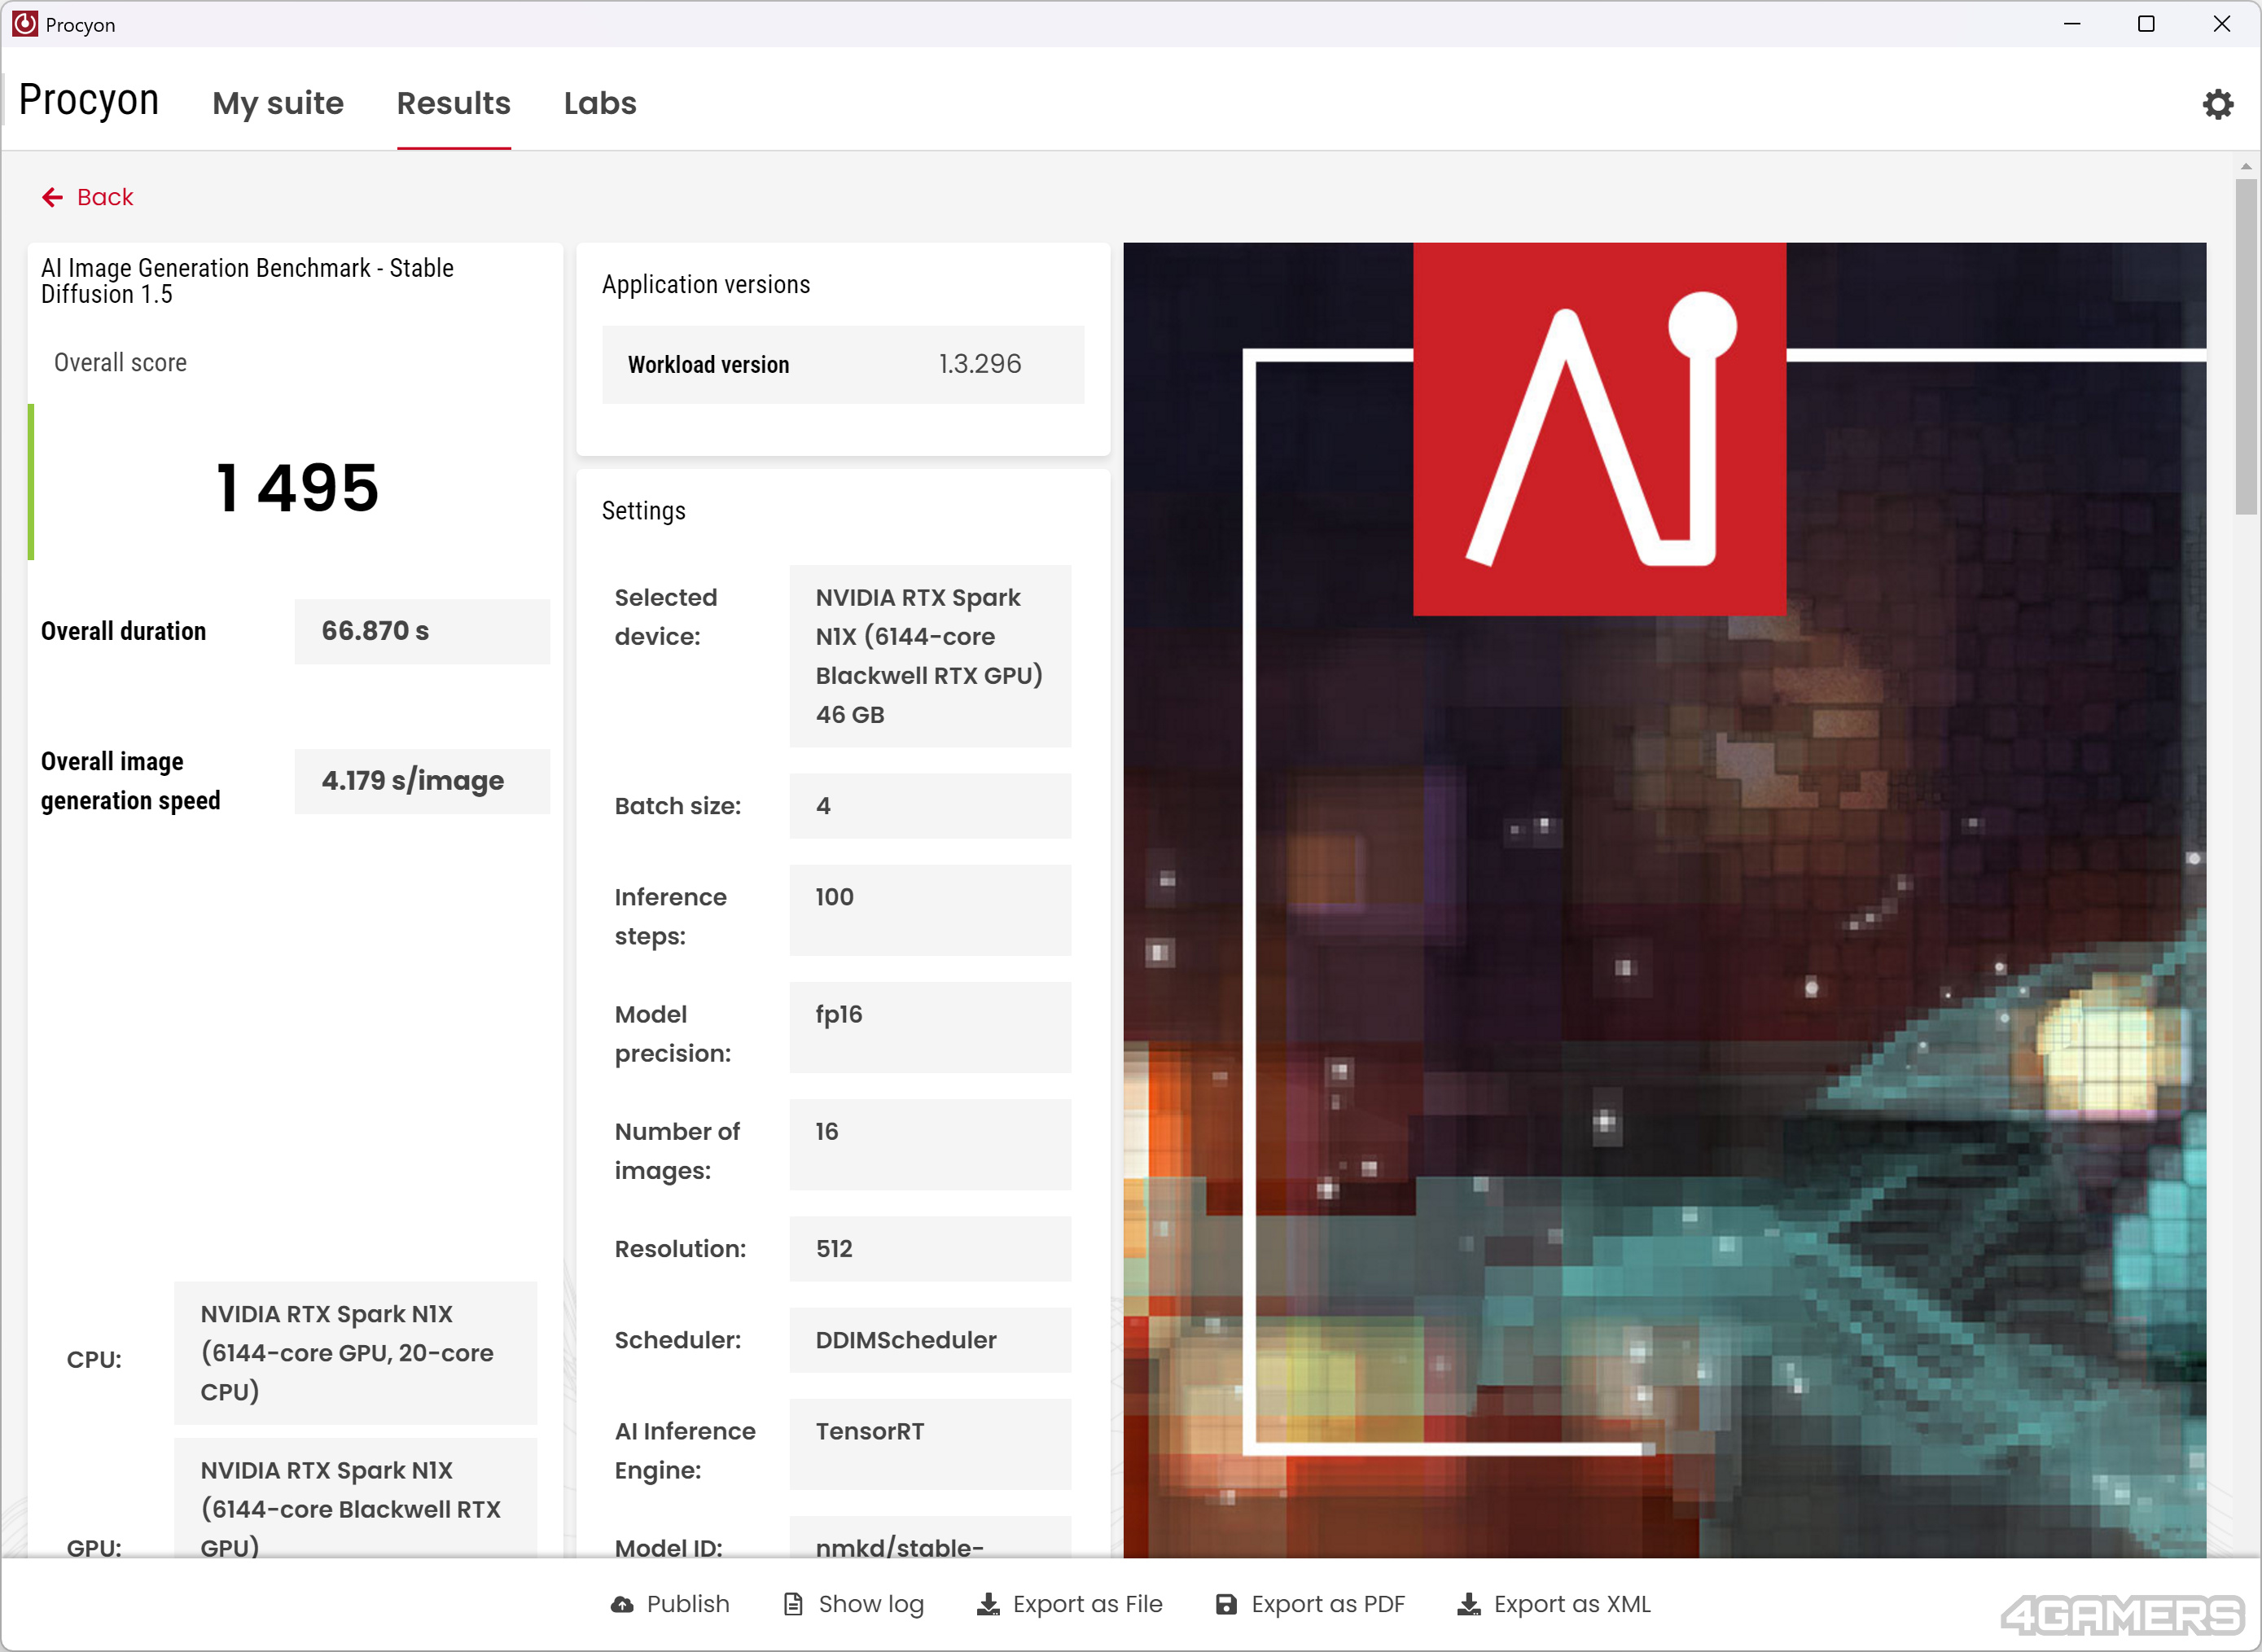Click the selected device value box
The image size is (2262, 1652).
click(930, 656)
